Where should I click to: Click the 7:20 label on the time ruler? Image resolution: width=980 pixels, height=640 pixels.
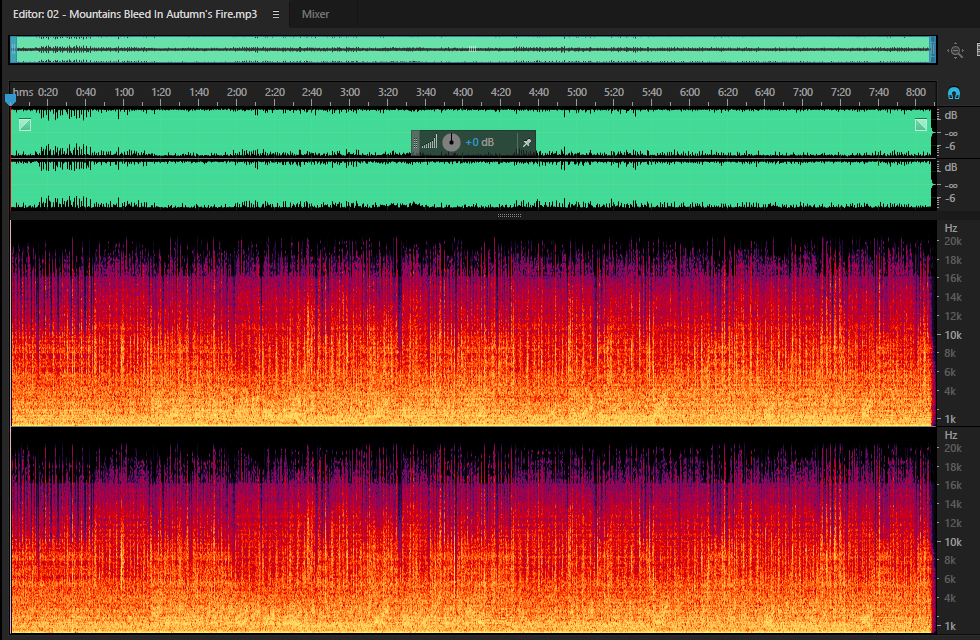[841, 92]
